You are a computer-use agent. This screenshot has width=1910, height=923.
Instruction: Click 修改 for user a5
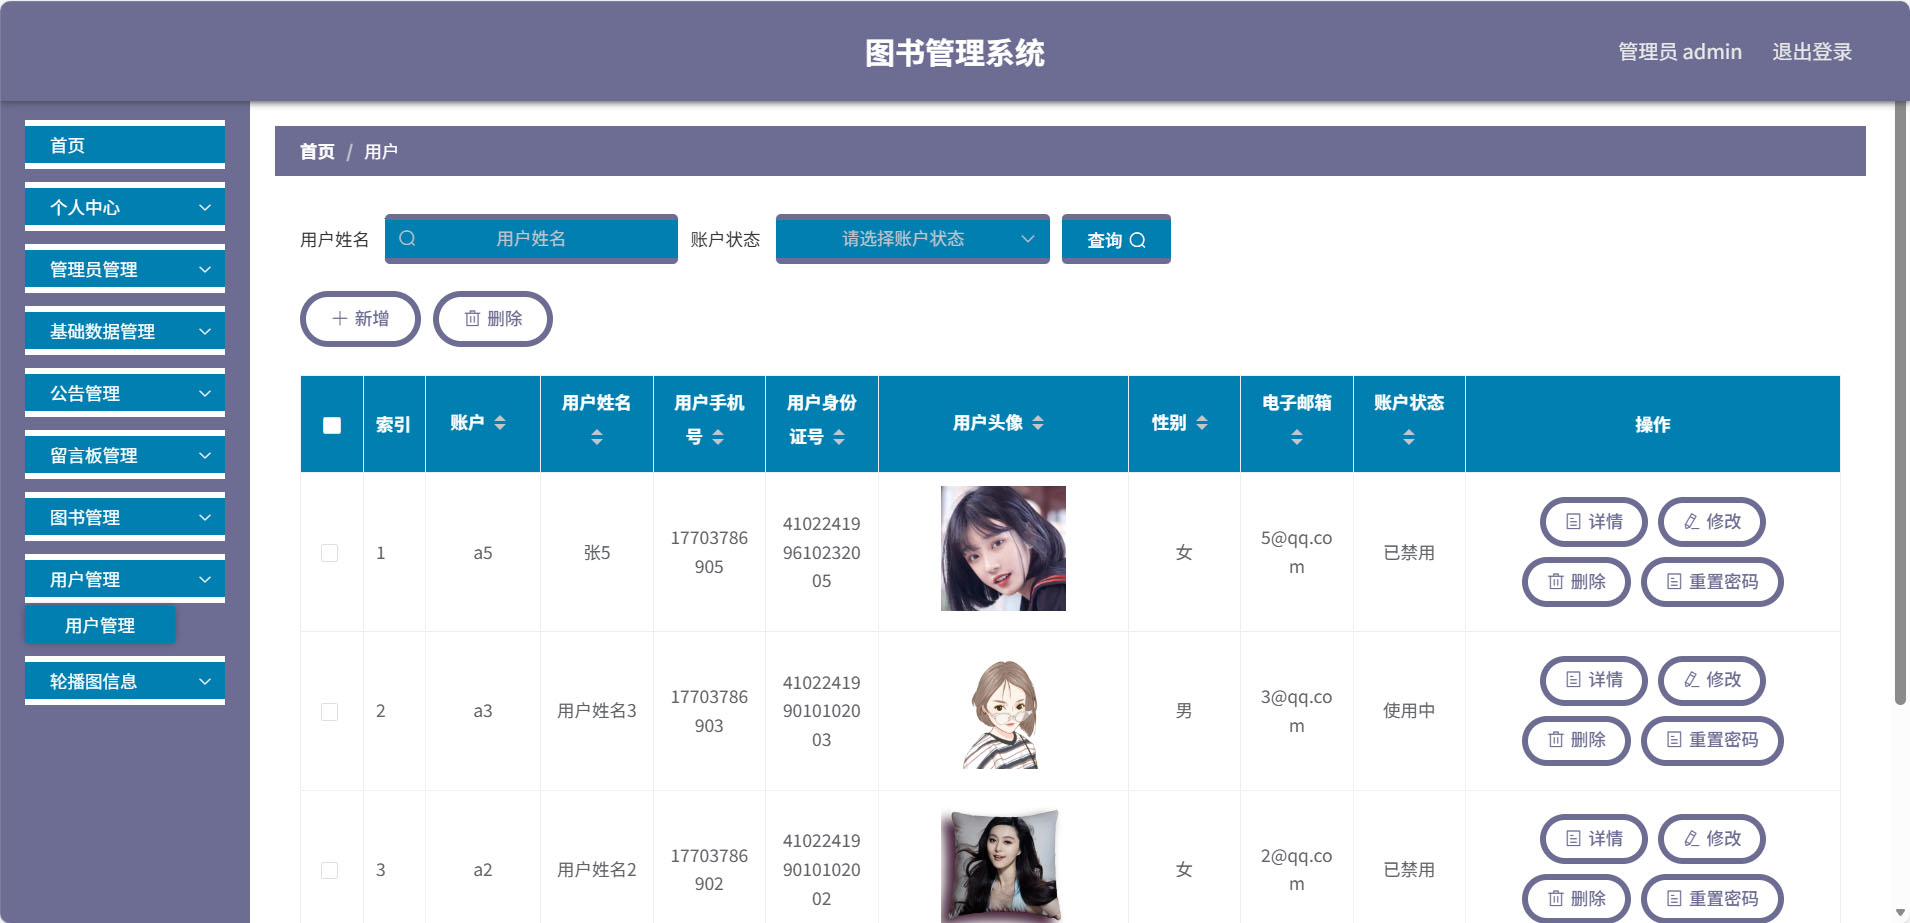(x=1712, y=522)
